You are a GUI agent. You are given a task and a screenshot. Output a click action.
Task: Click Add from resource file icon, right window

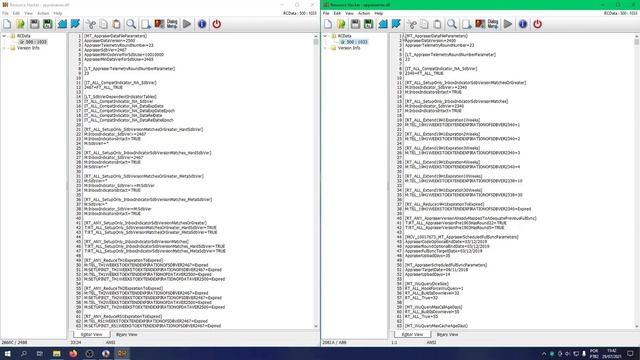click(383, 24)
